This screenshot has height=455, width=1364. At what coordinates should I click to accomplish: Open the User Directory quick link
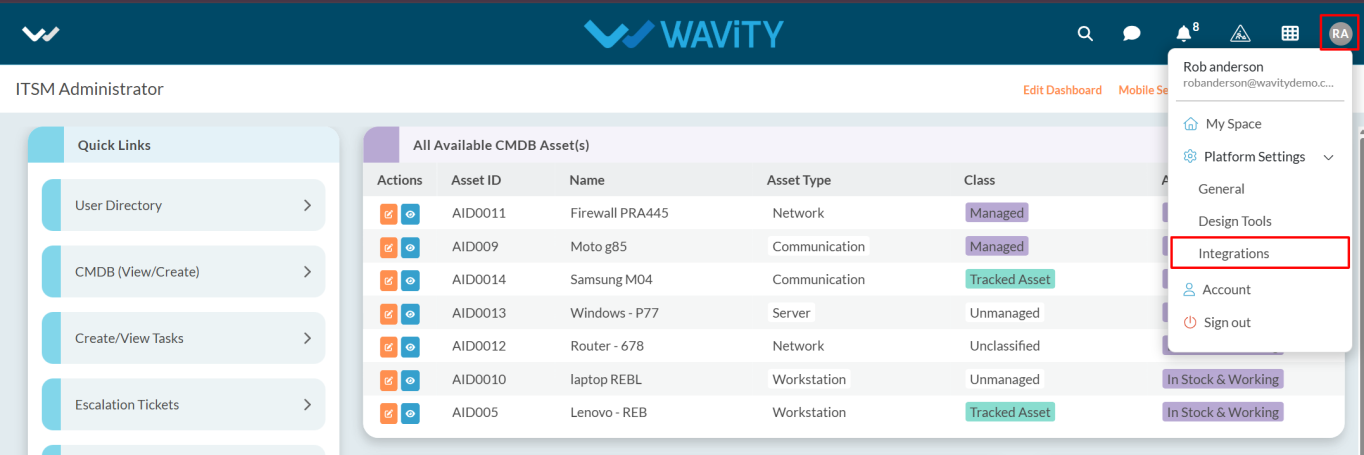pos(184,205)
